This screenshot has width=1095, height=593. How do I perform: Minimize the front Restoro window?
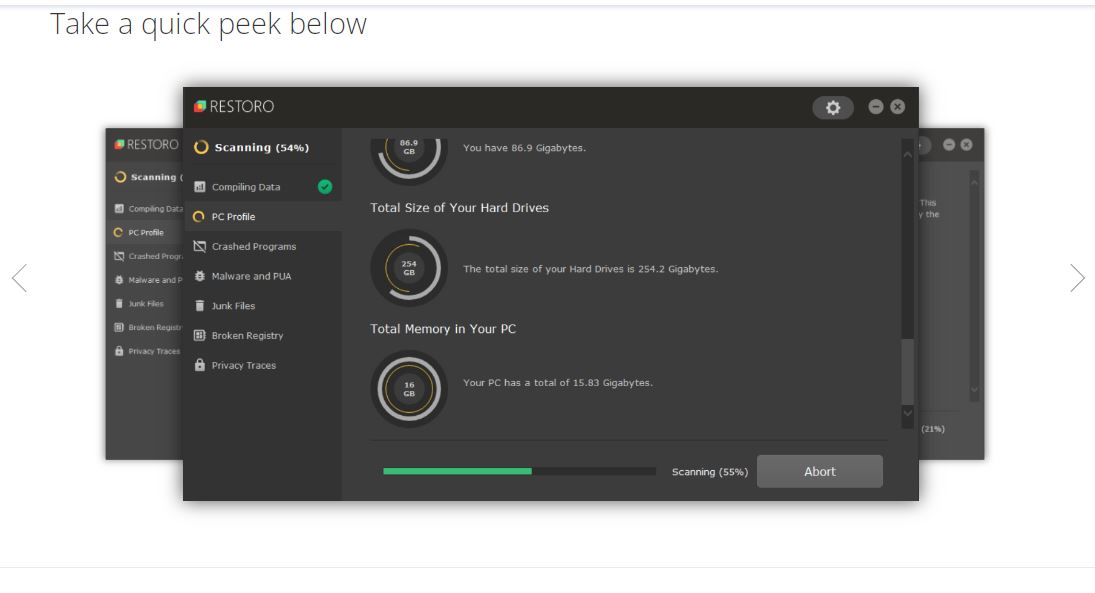pos(876,106)
